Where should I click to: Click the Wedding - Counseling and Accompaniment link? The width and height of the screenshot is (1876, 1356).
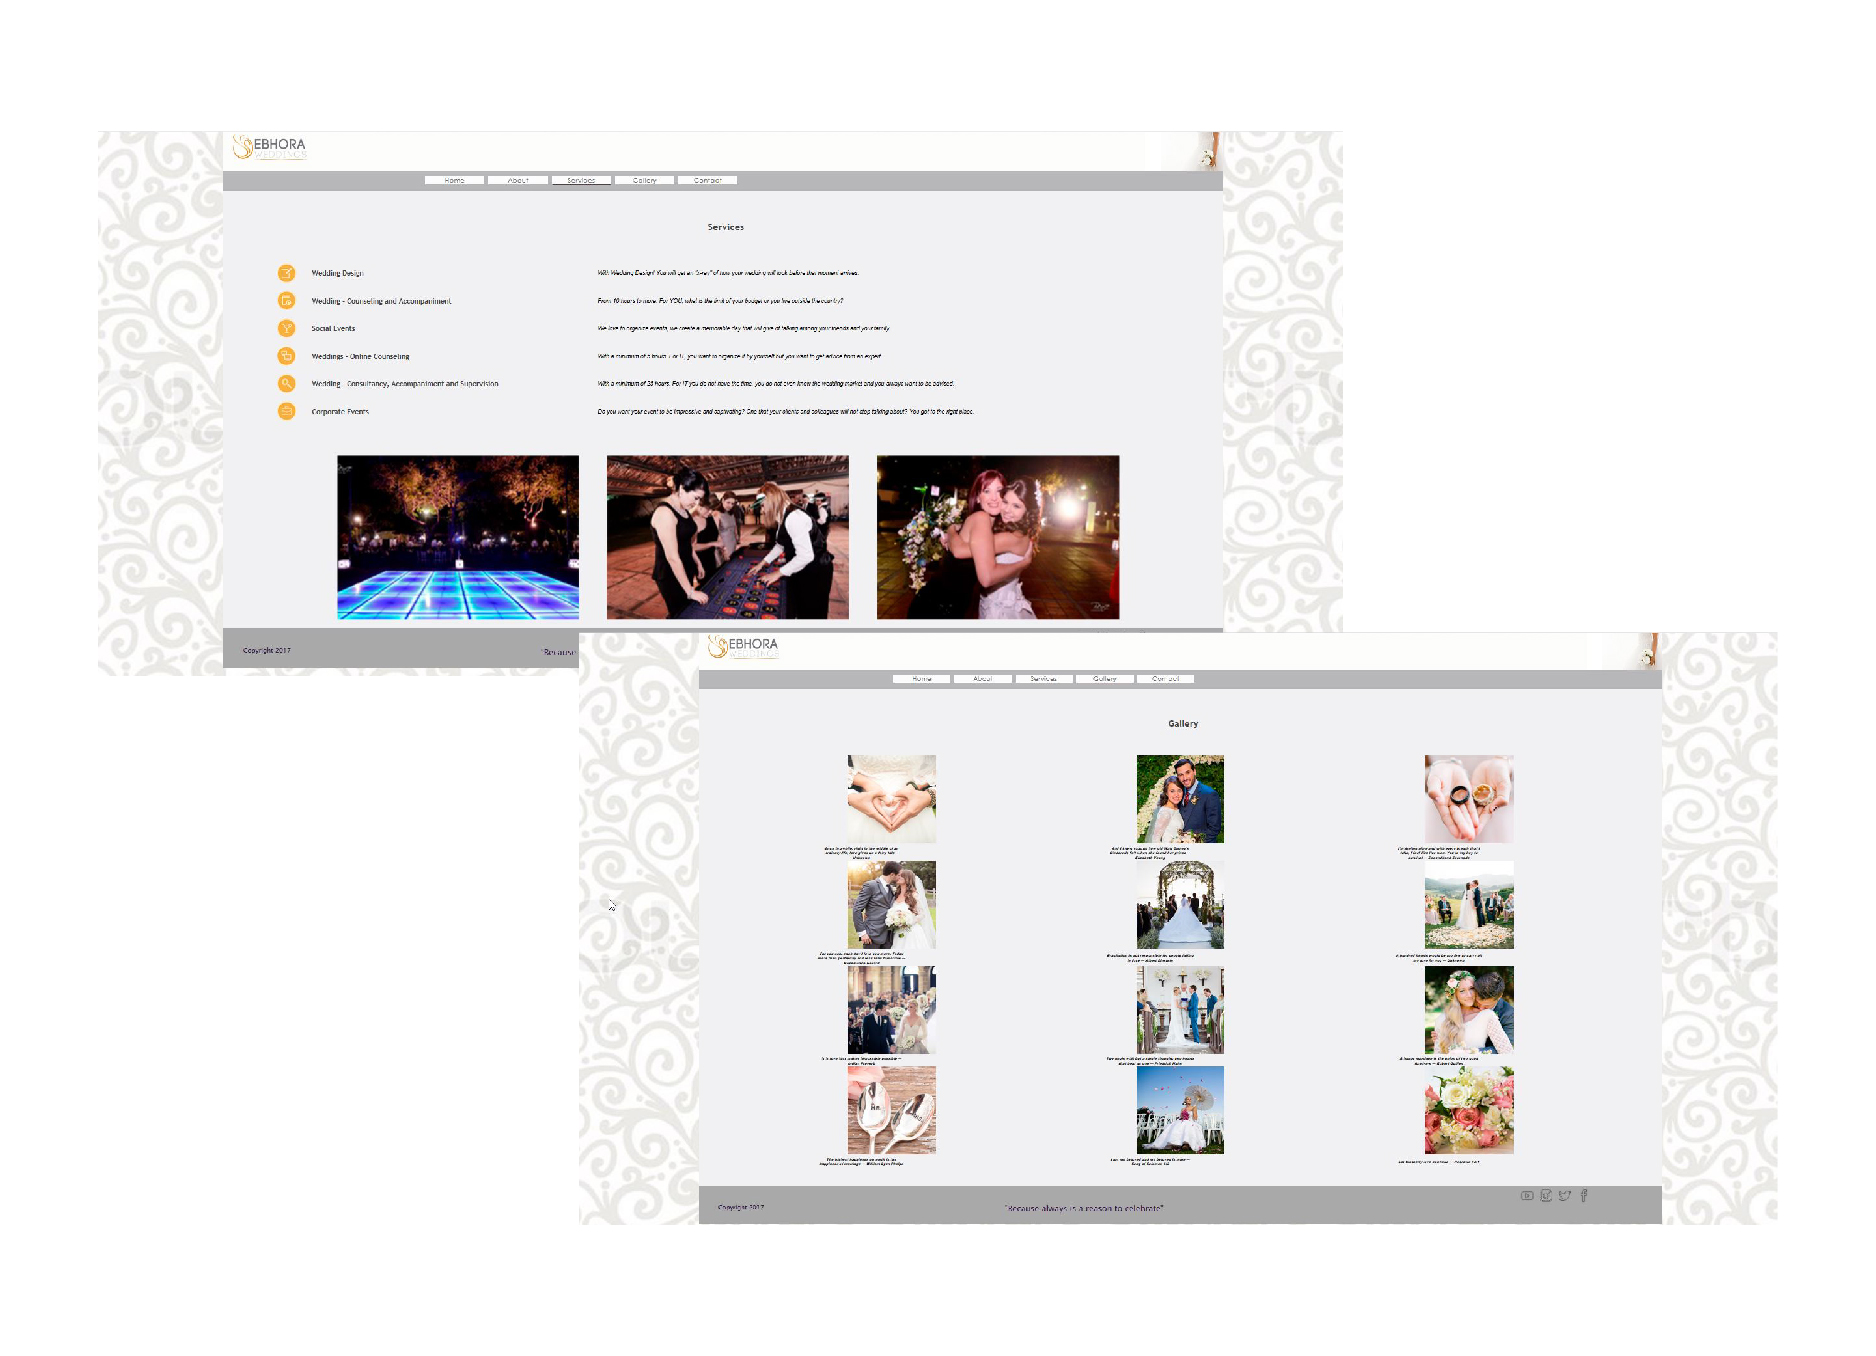click(x=381, y=301)
